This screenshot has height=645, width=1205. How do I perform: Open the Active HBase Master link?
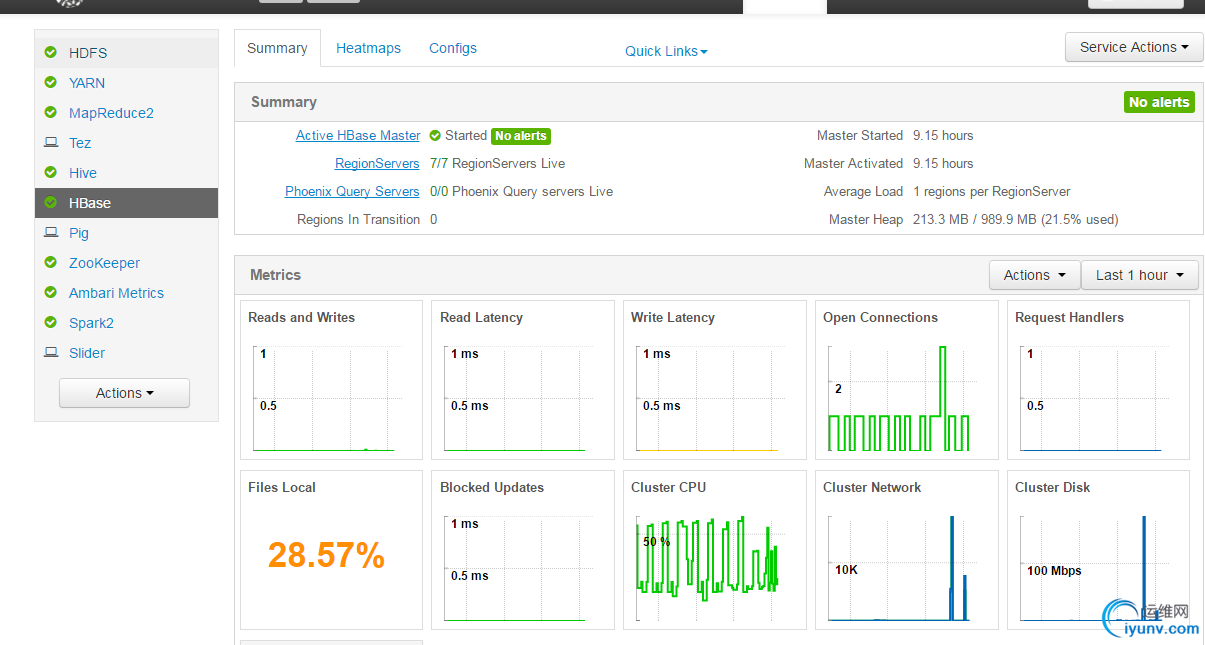358,136
